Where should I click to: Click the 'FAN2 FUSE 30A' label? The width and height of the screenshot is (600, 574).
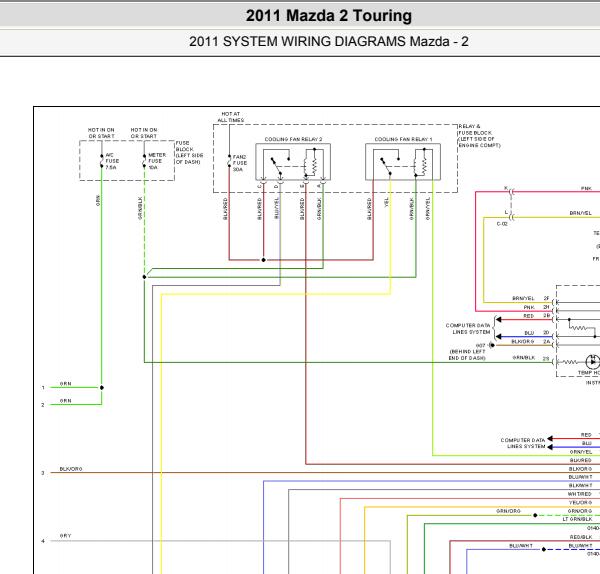coord(240,163)
